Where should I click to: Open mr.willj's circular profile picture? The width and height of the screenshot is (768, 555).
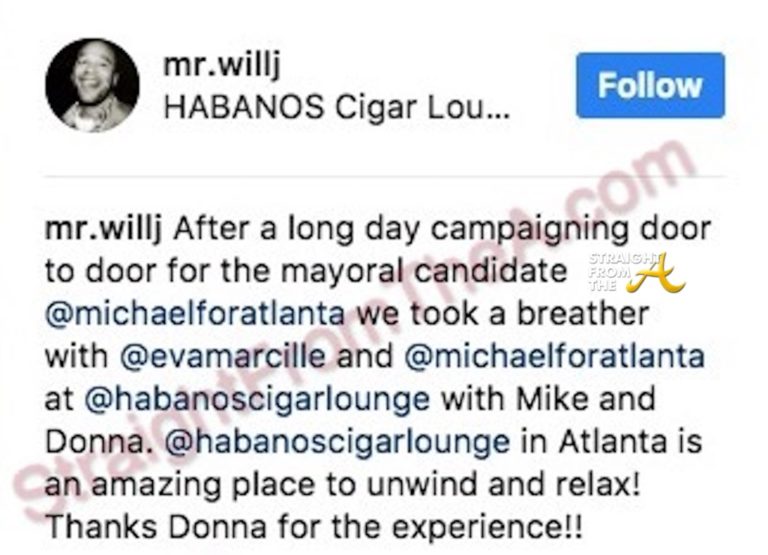92,85
